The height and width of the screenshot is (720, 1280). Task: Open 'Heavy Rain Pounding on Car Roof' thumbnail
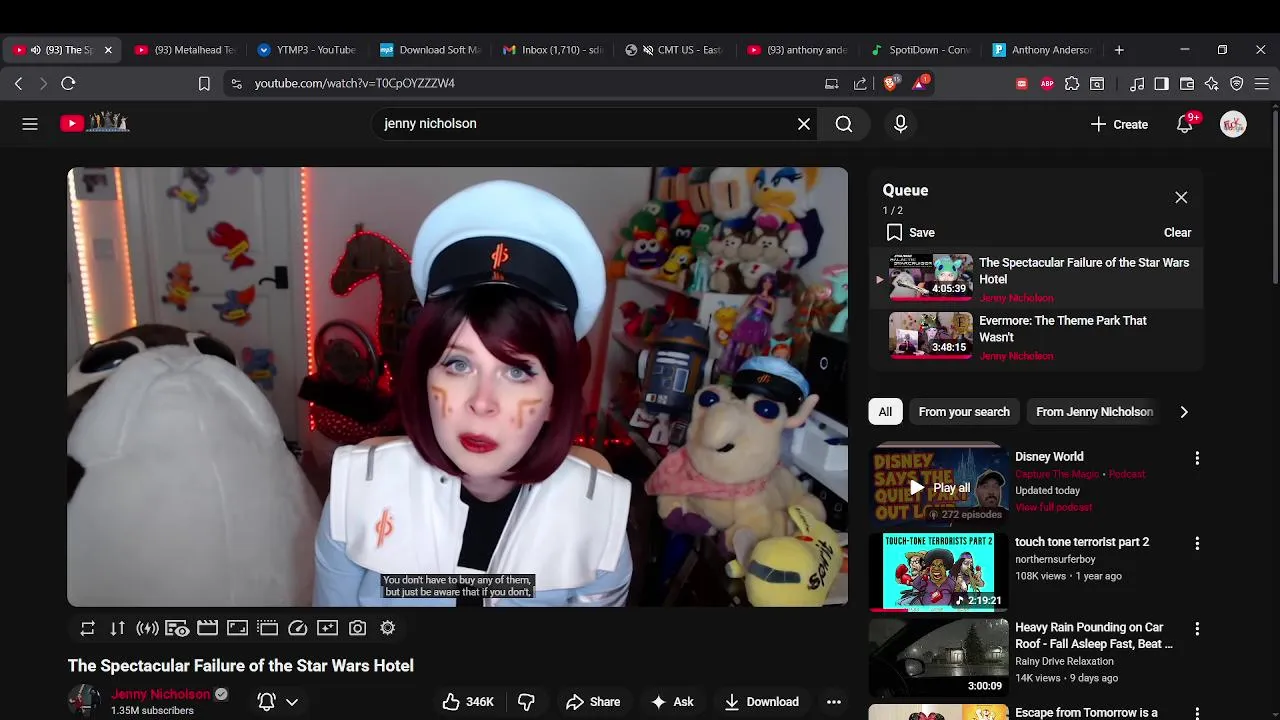tap(938, 656)
